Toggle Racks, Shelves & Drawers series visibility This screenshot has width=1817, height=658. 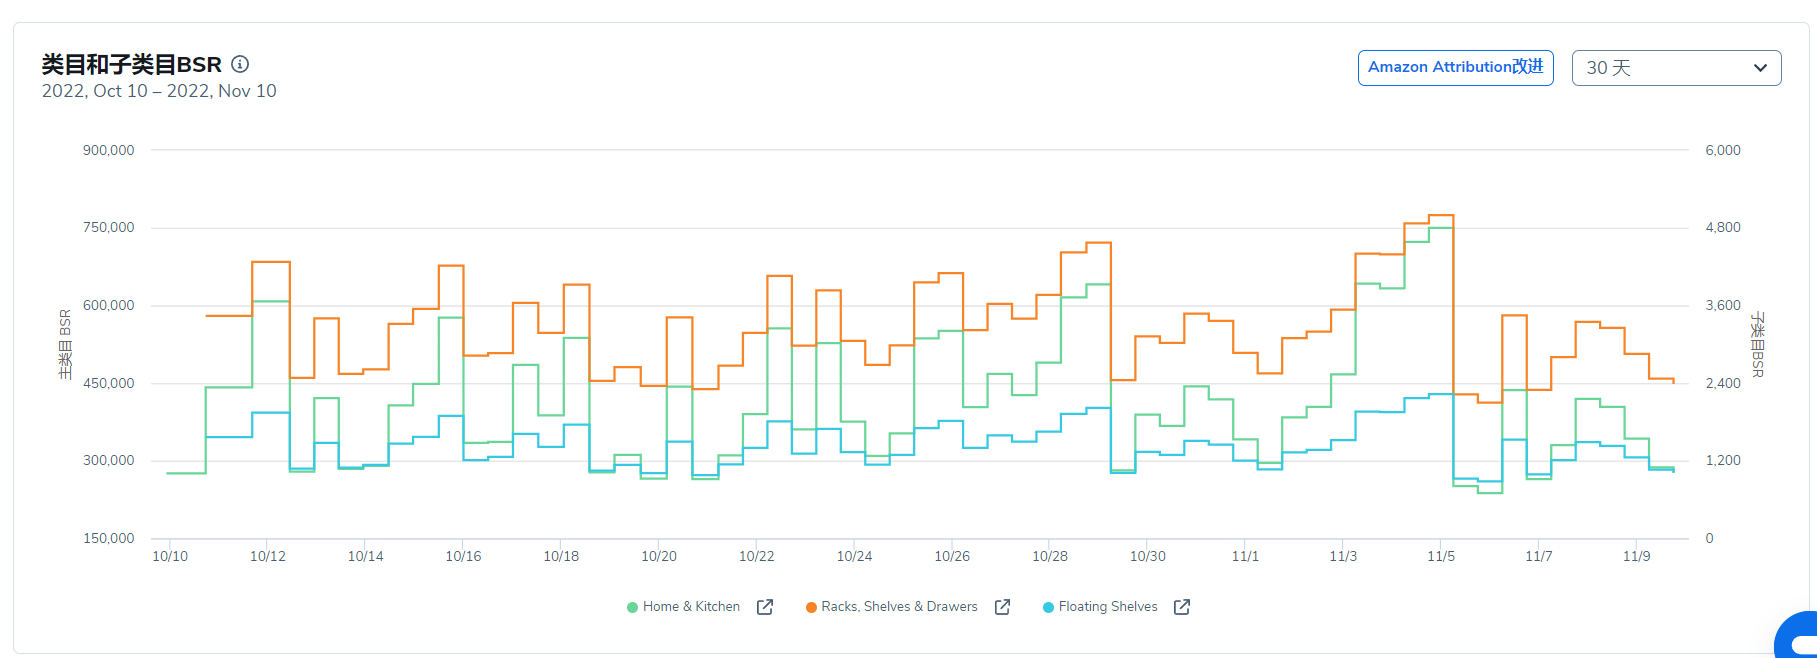coord(899,607)
